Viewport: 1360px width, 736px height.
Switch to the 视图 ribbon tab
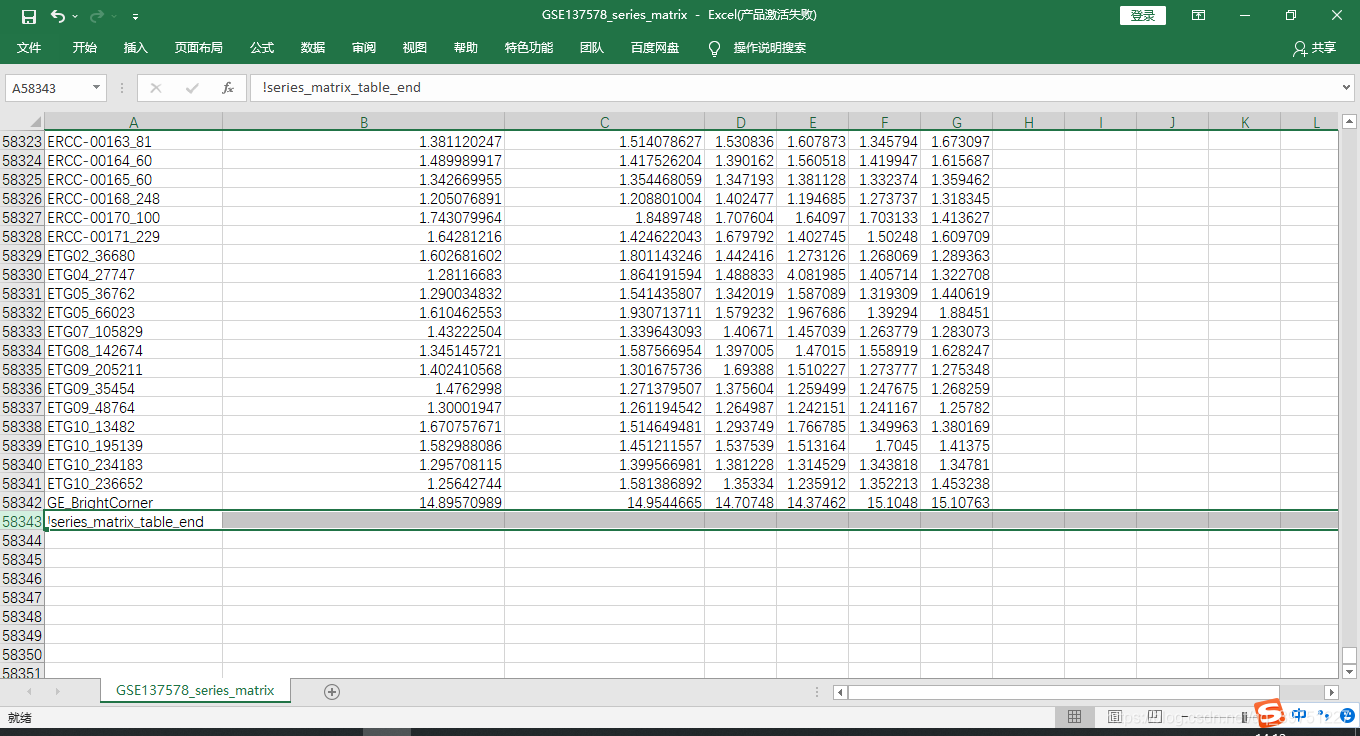point(415,48)
